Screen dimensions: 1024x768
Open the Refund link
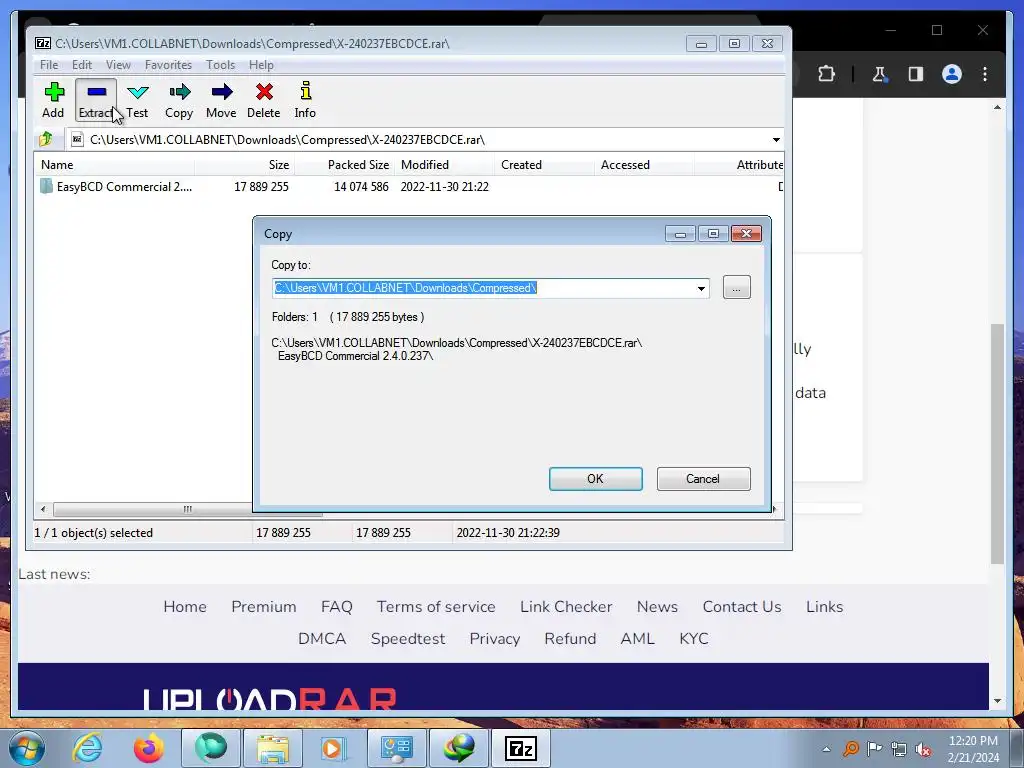coord(570,639)
